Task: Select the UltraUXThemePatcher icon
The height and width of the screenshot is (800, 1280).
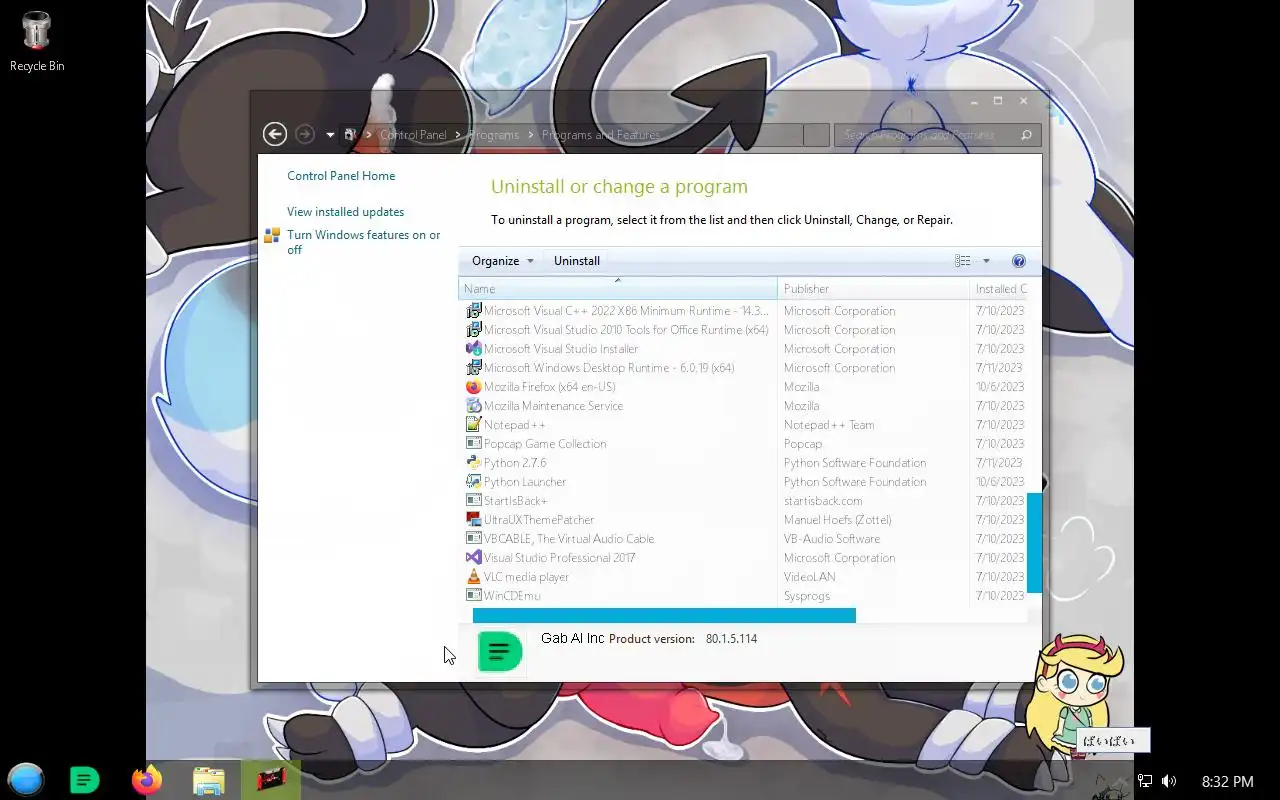Action: point(474,520)
